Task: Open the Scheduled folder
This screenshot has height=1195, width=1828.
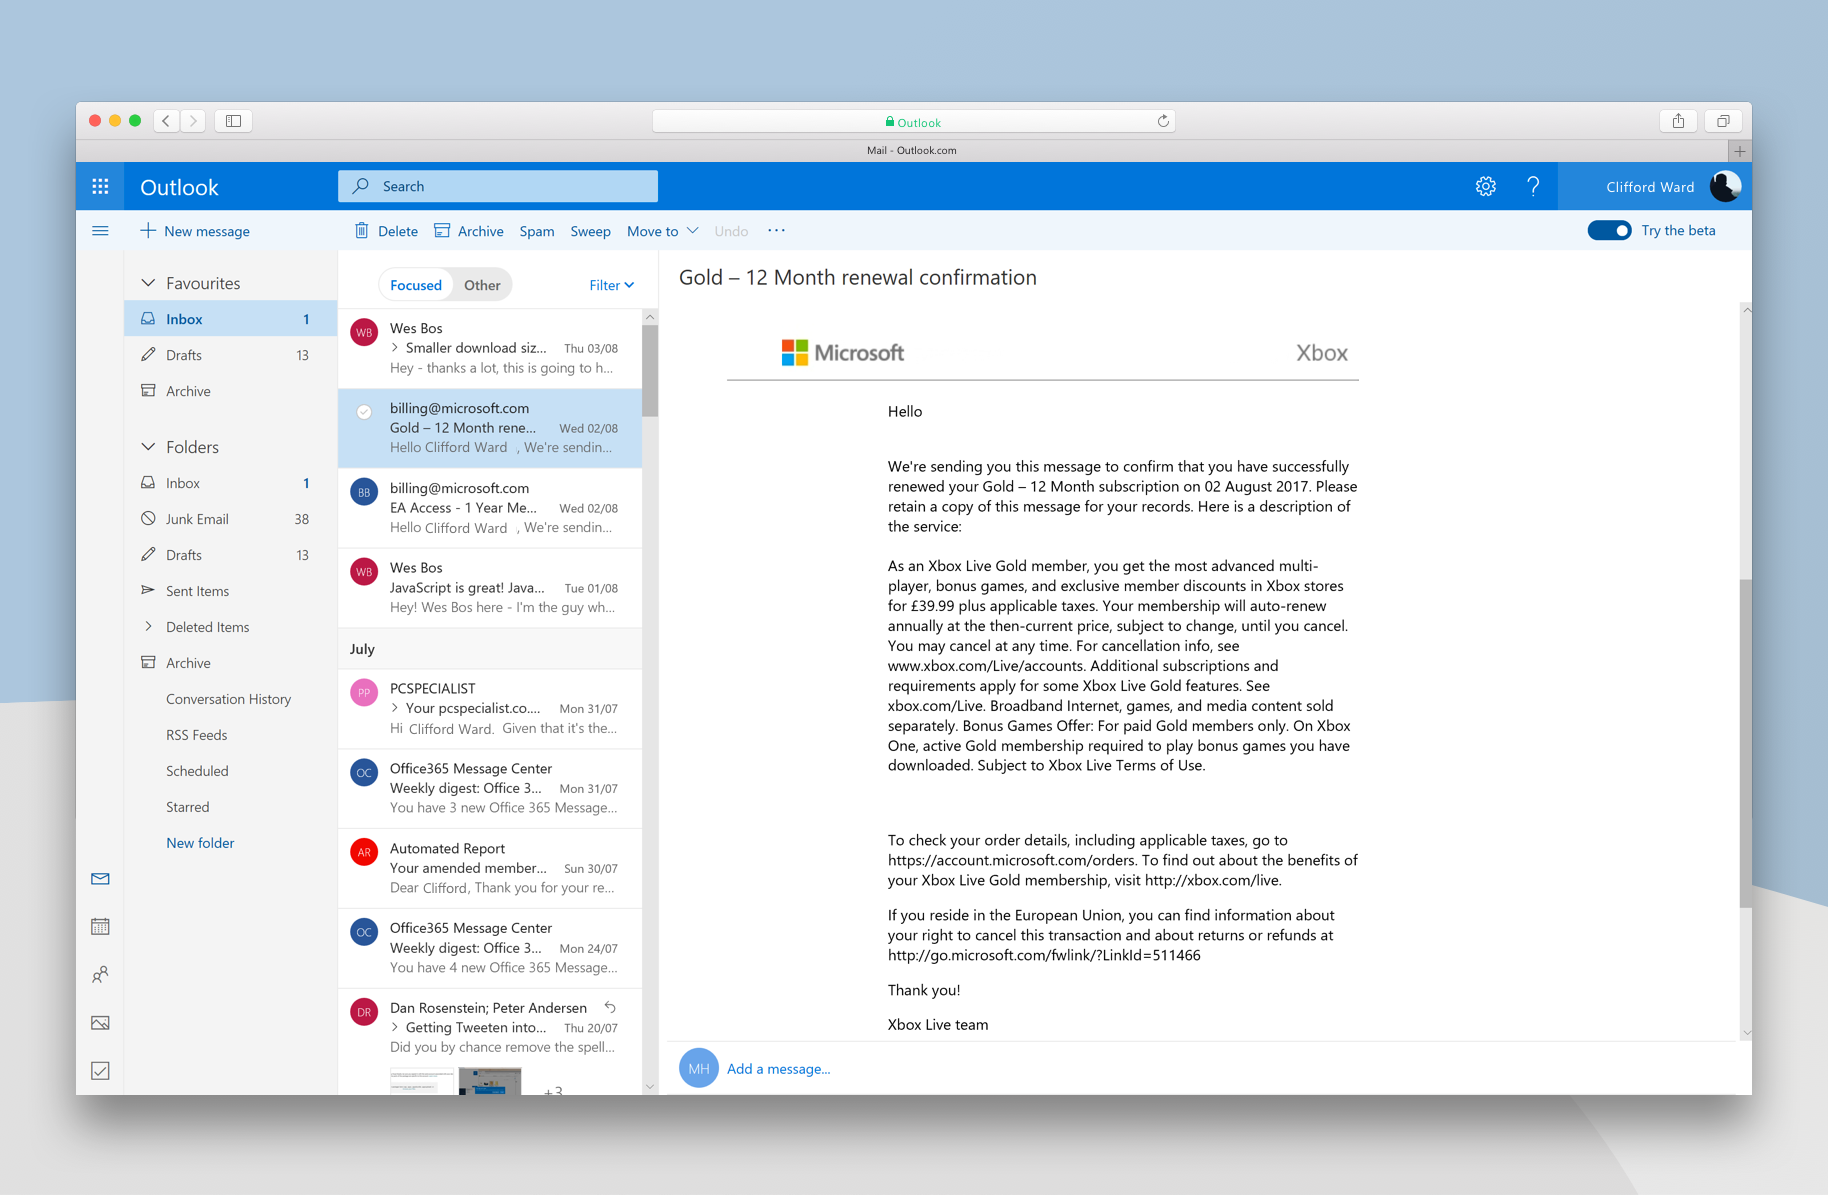Action: point(231,771)
